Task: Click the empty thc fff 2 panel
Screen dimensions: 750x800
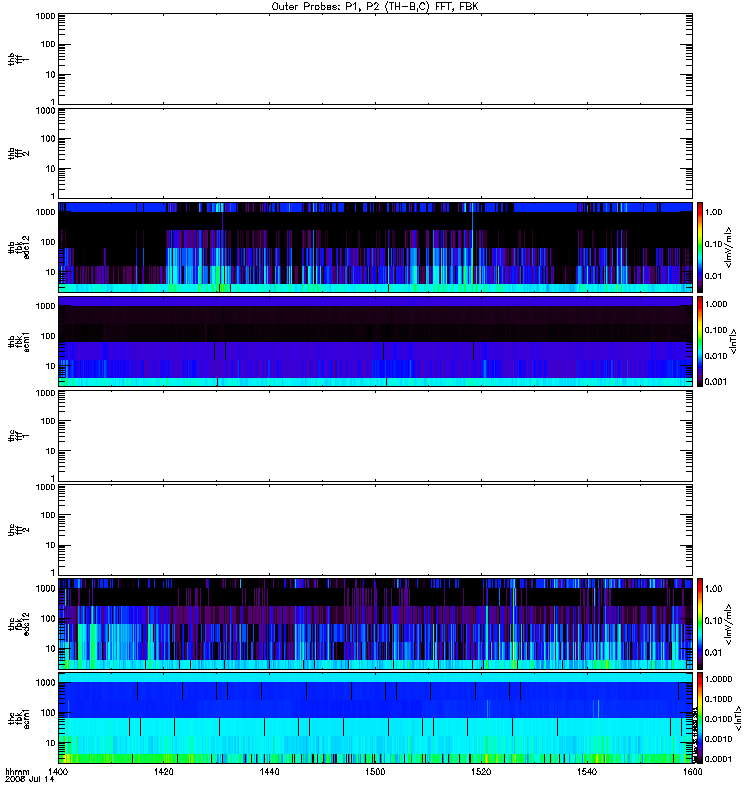Action: (x=376, y=530)
